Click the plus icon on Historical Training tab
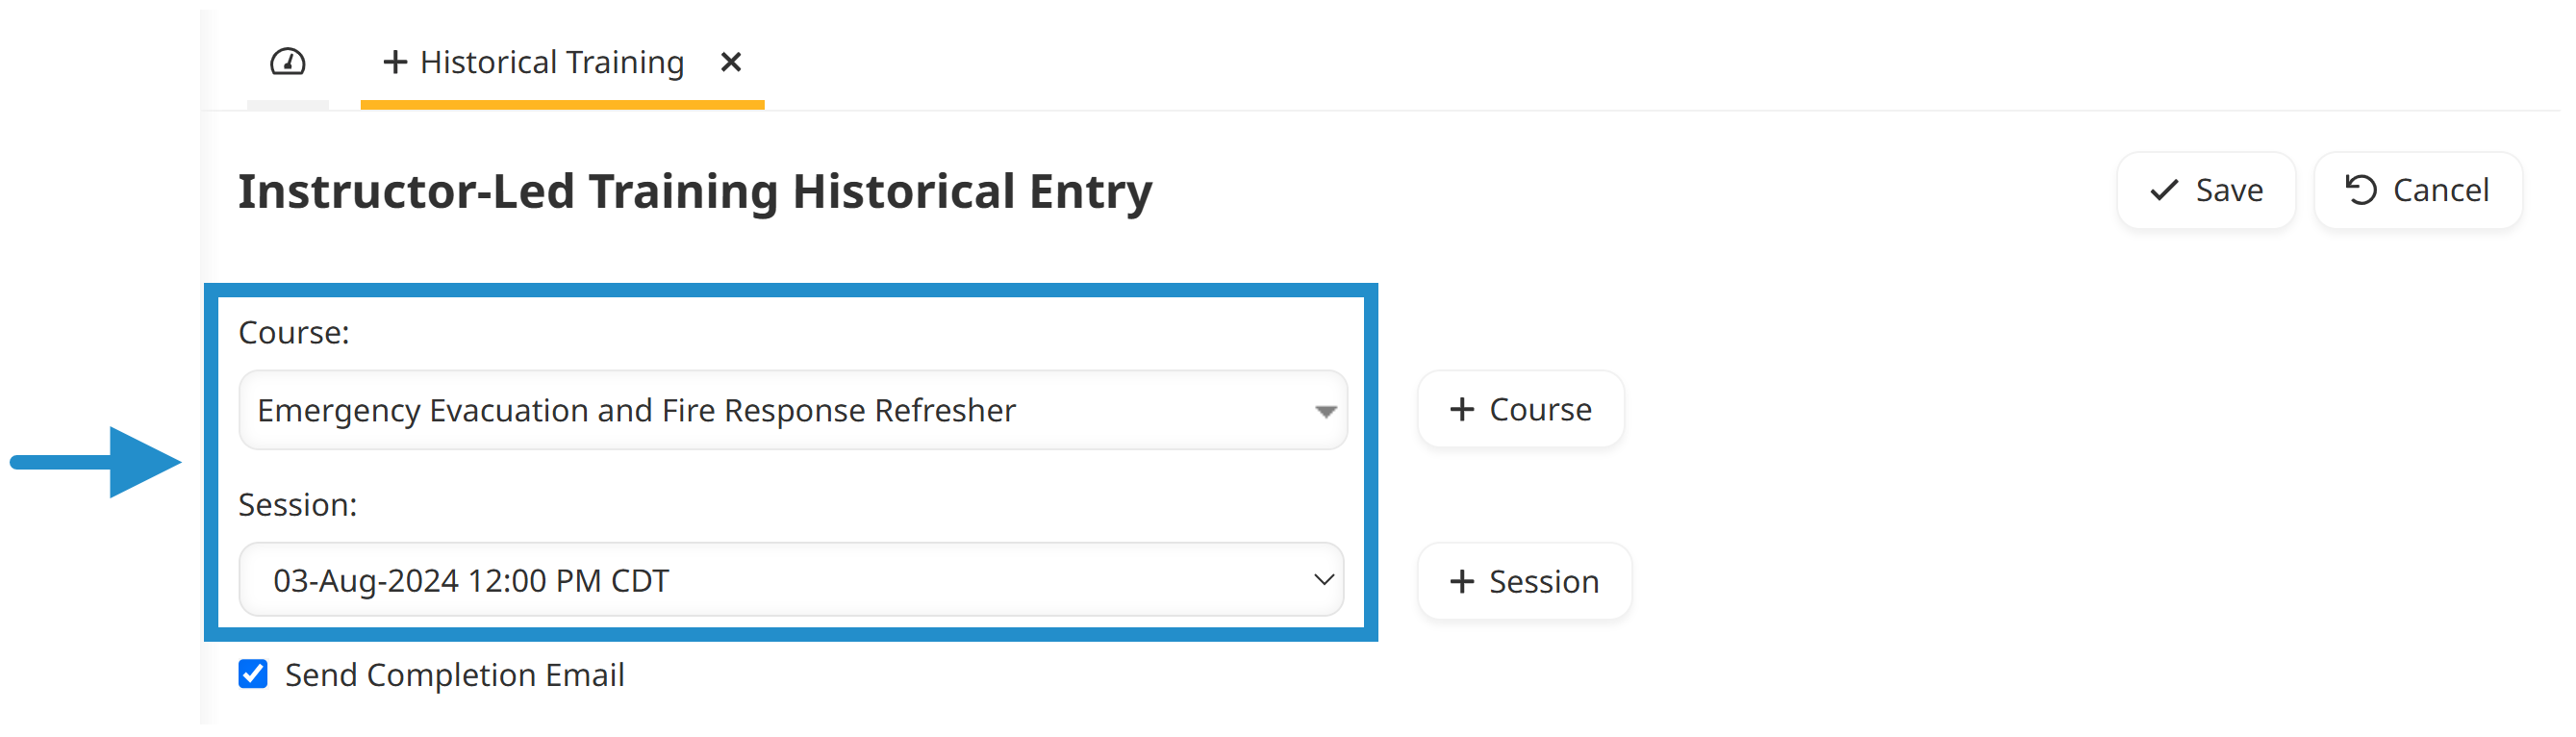Screen dimensions: 2576x737 pyautogui.click(x=395, y=63)
